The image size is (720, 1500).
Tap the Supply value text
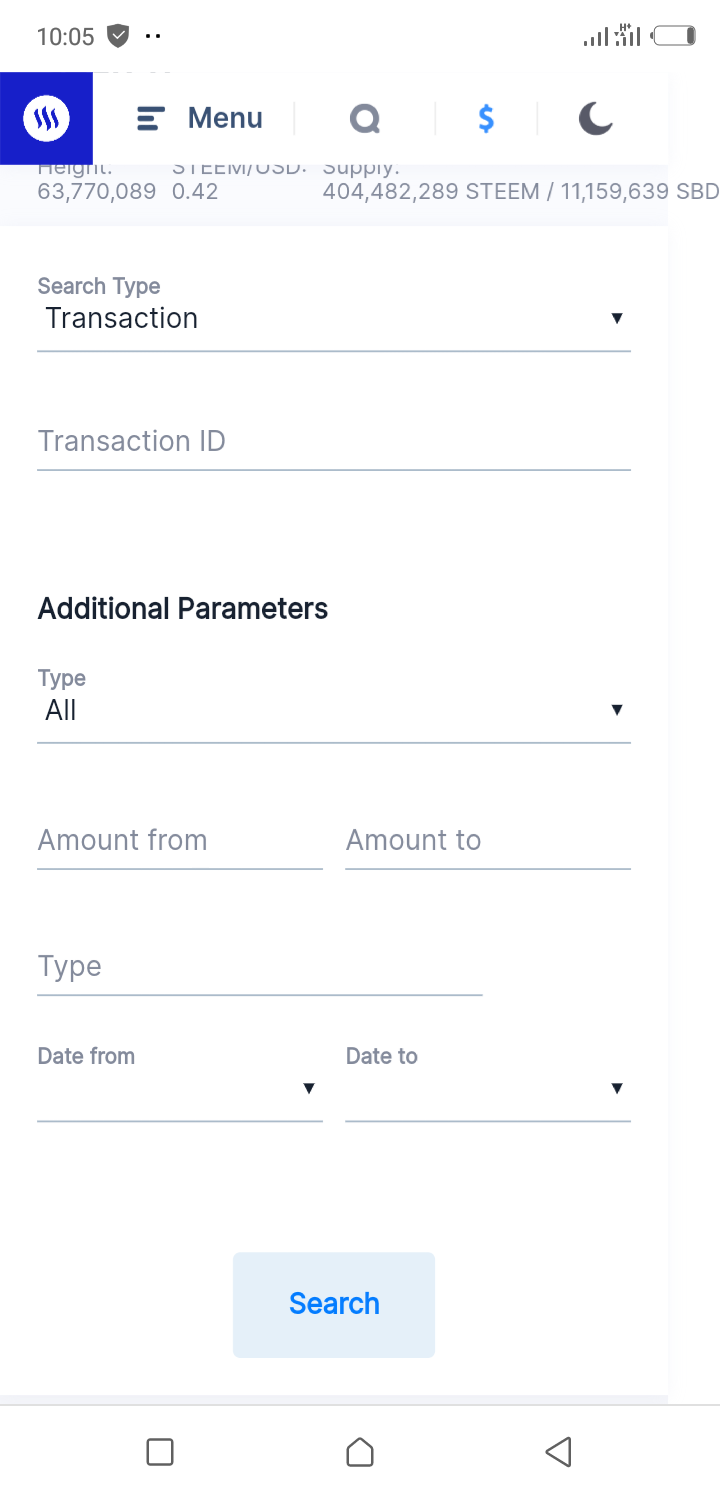(520, 191)
